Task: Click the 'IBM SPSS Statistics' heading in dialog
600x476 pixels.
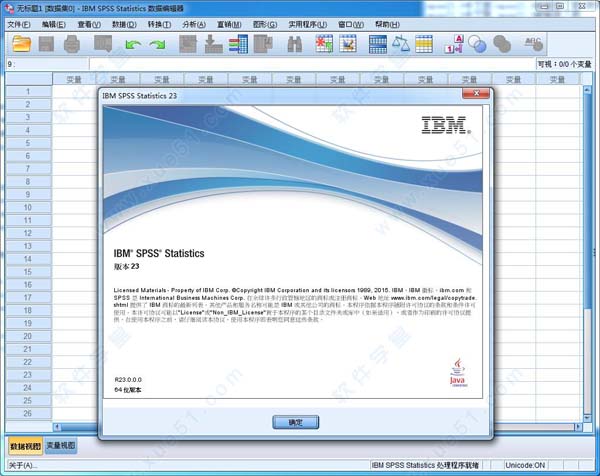Action: coord(159,253)
